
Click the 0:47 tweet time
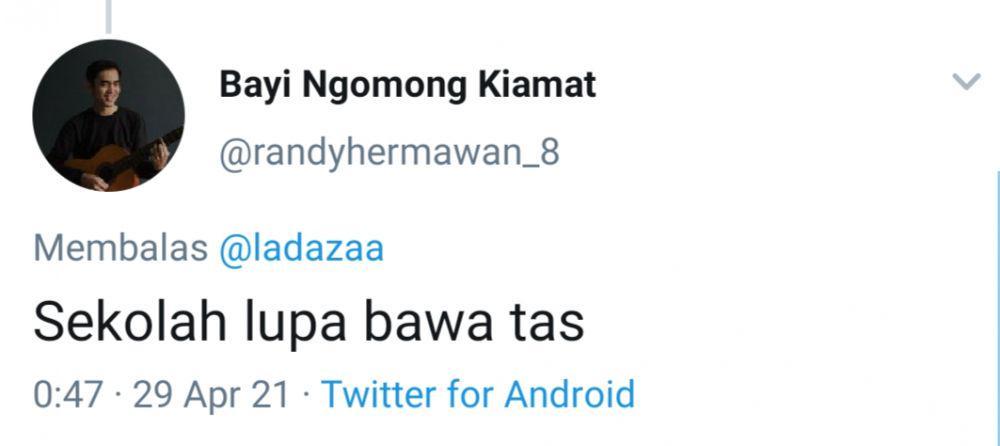click(68, 394)
